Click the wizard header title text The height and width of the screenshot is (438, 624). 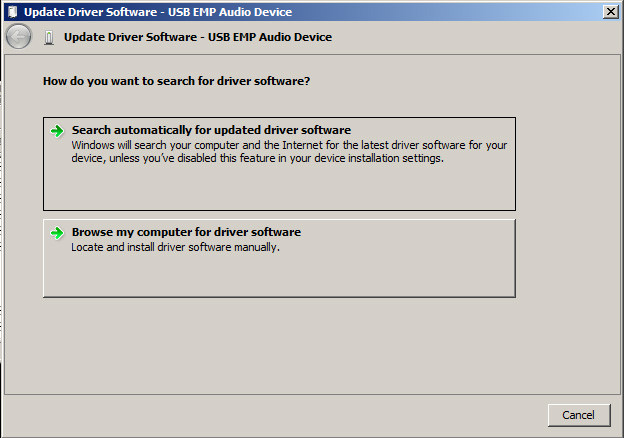198,37
